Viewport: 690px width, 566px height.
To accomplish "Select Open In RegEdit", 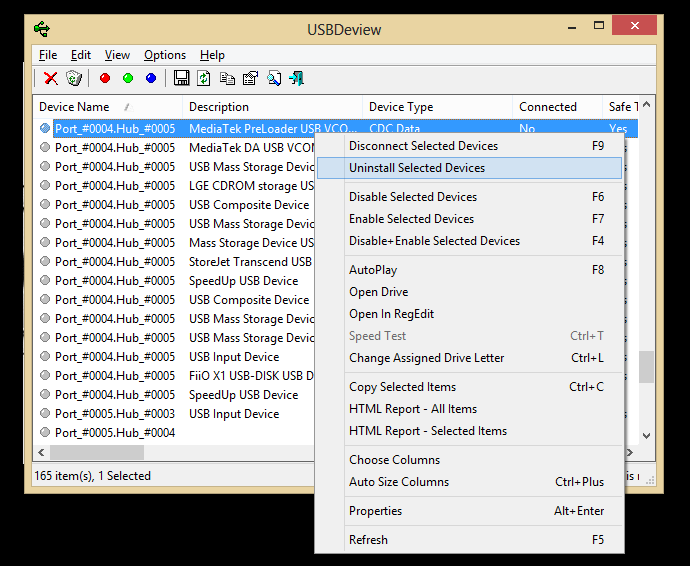I will pyautogui.click(x=469, y=314).
